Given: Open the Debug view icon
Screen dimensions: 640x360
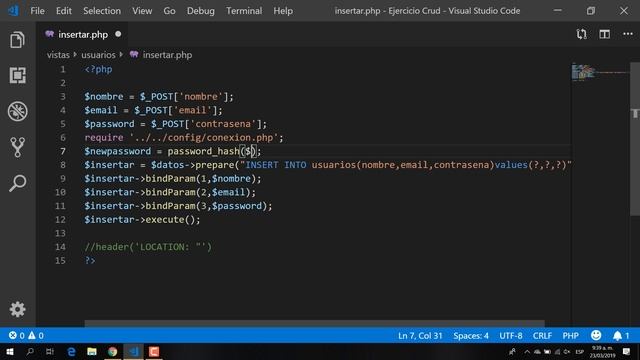Looking at the screenshot, I should pos(17,111).
